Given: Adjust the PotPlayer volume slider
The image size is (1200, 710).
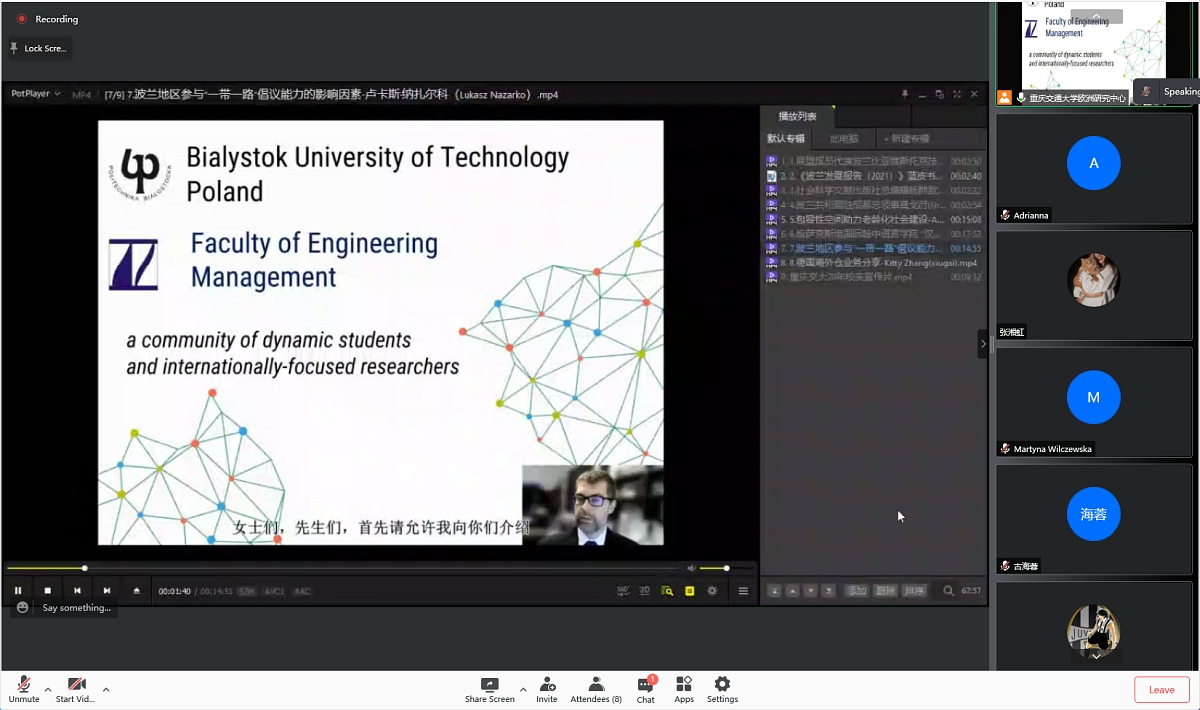Looking at the screenshot, I should point(725,568).
